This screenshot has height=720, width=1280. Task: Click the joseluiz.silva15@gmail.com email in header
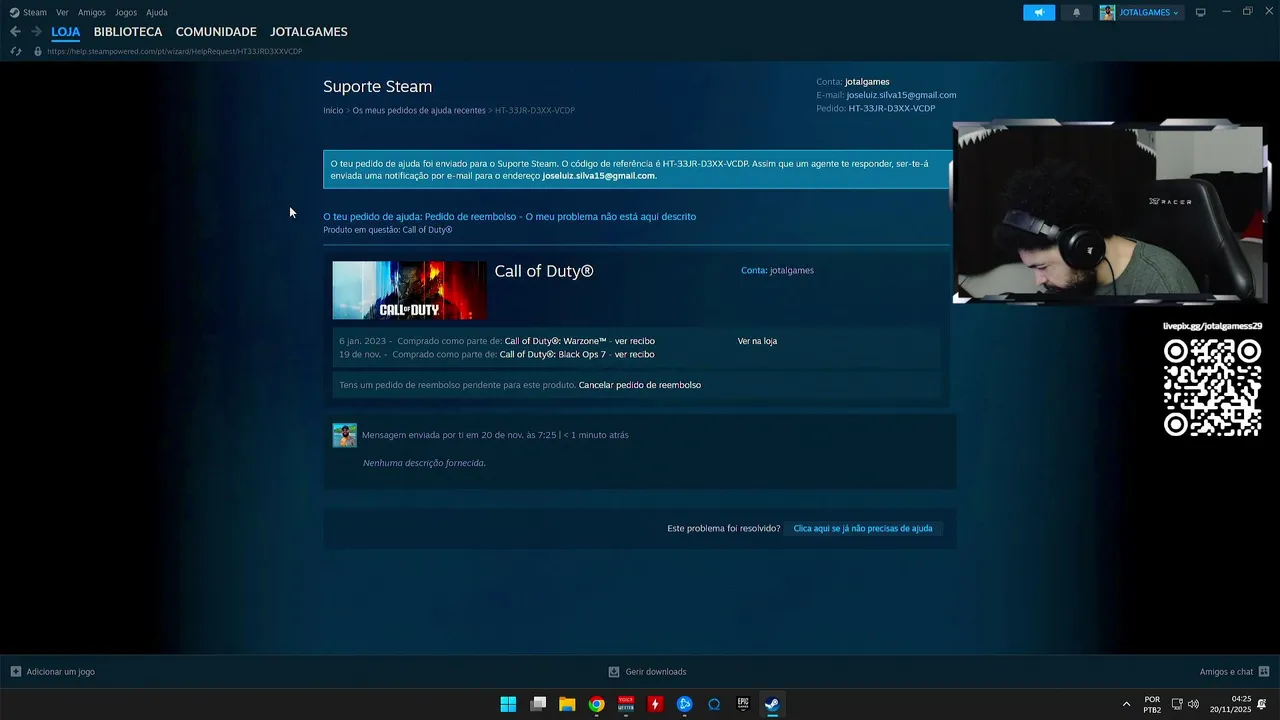(x=901, y=95)
